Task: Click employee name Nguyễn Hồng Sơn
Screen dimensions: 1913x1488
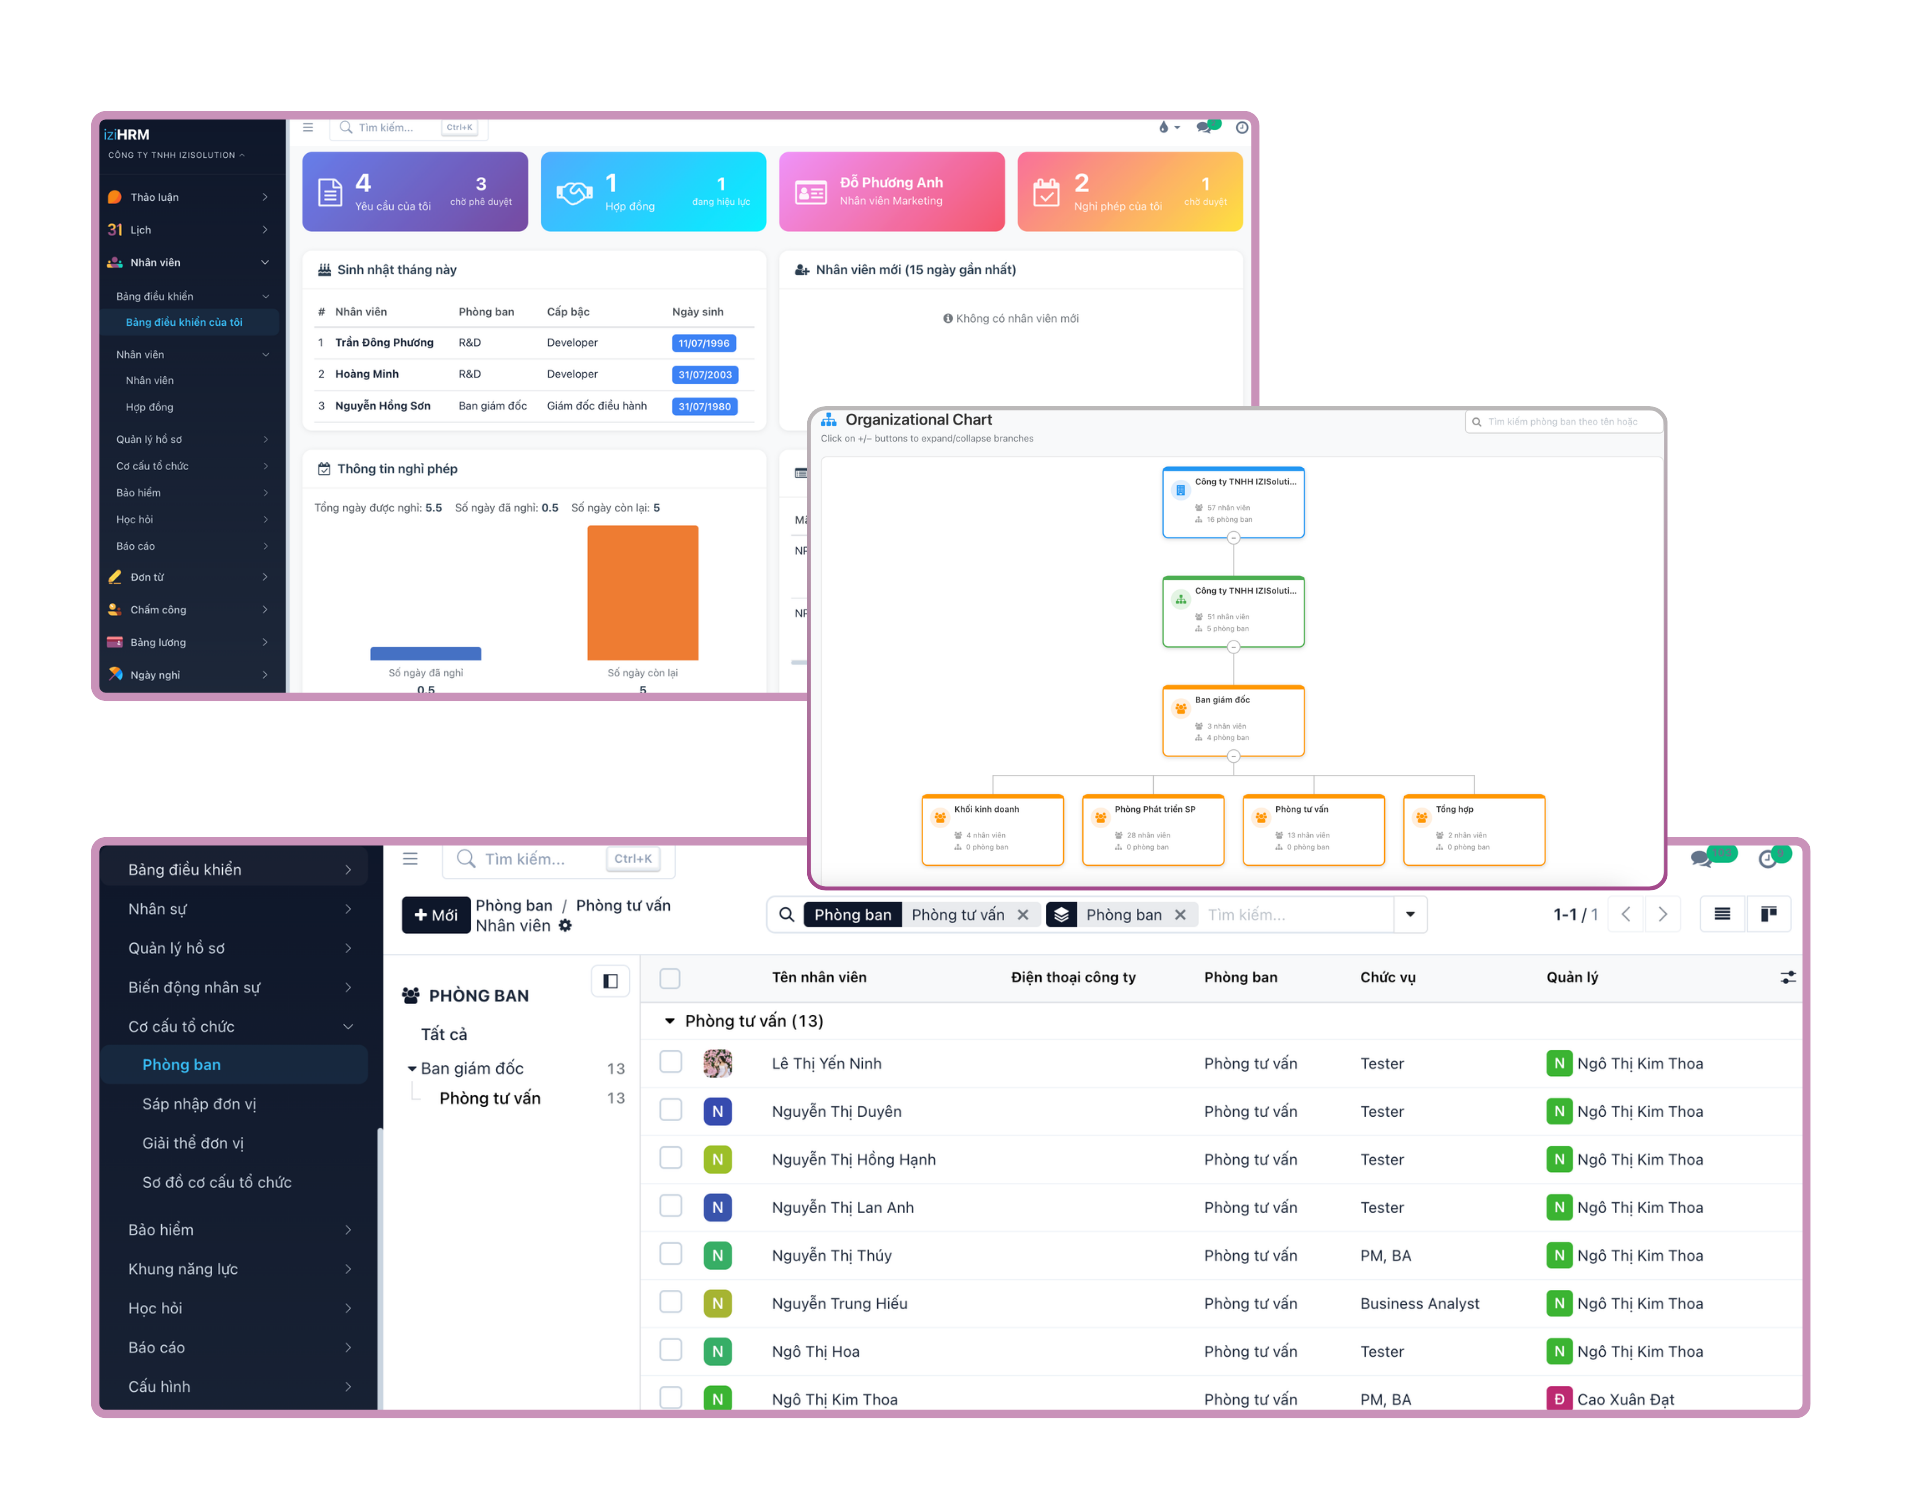Action: pos(383,406)
